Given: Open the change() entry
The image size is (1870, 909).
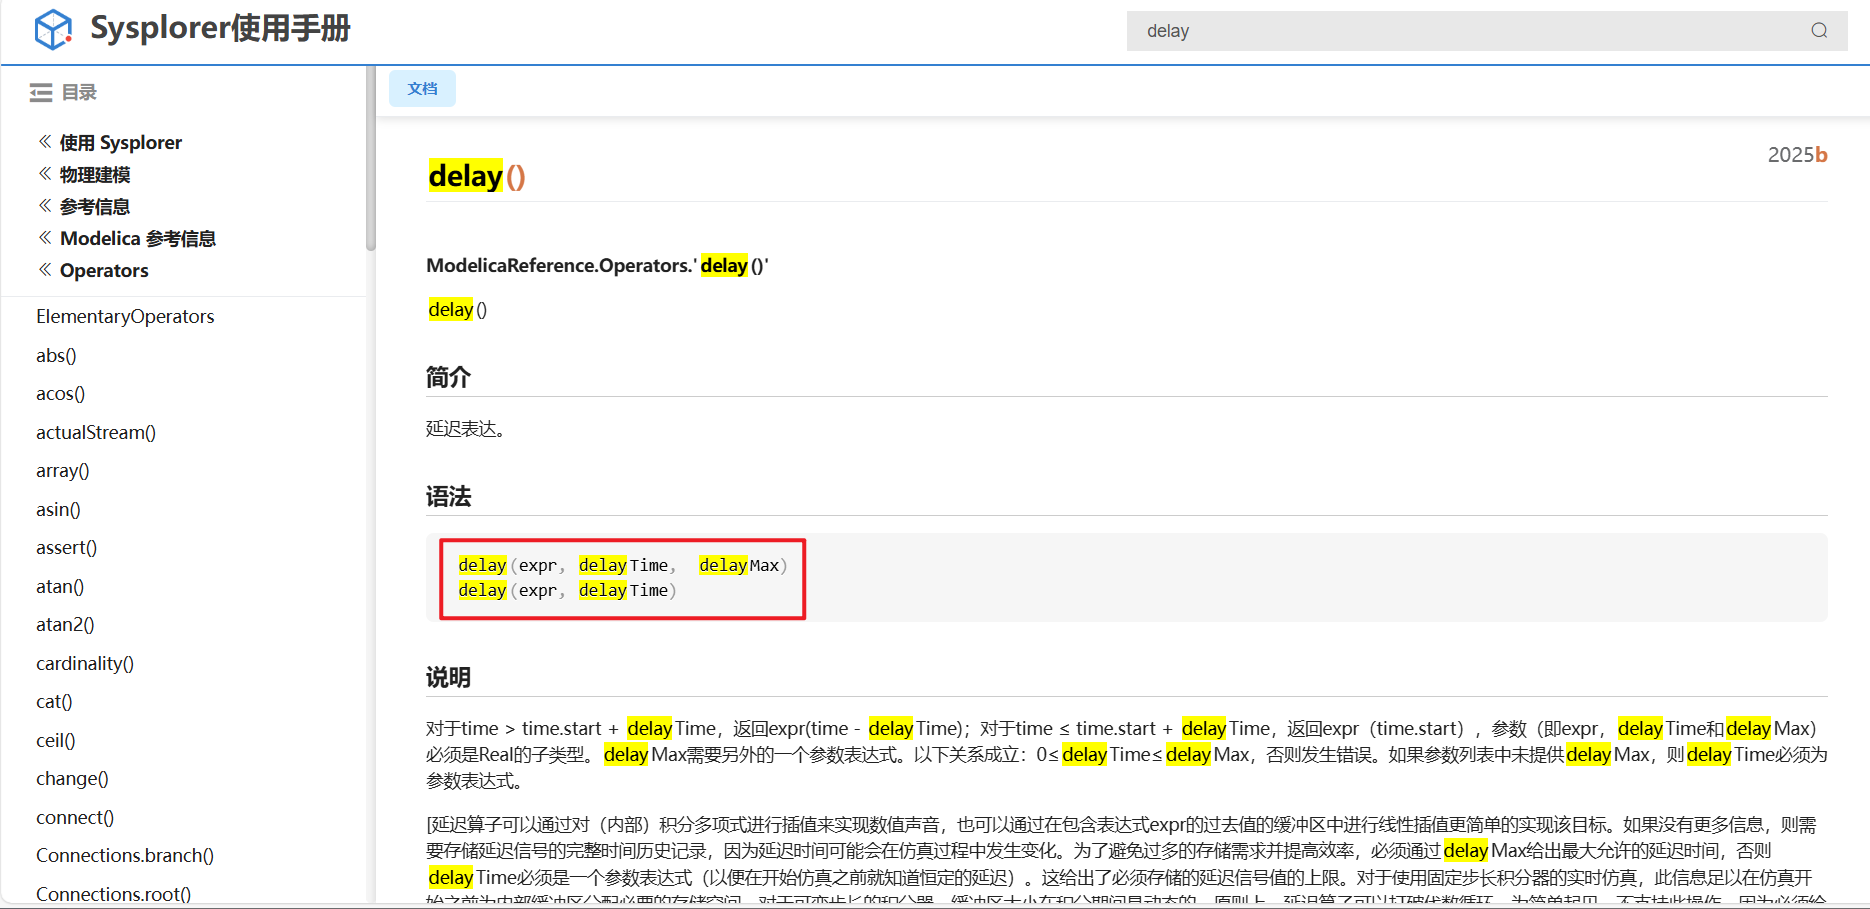Looking at the screenshot, I should [x=72, y=778].
